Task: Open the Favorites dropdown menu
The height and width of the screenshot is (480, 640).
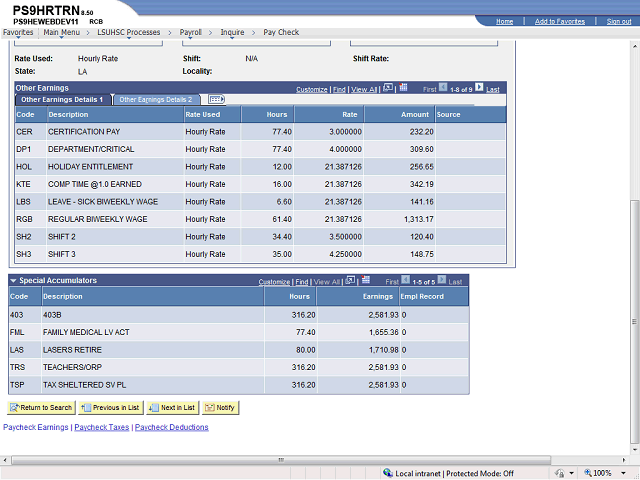Action: tap(18, 32)
